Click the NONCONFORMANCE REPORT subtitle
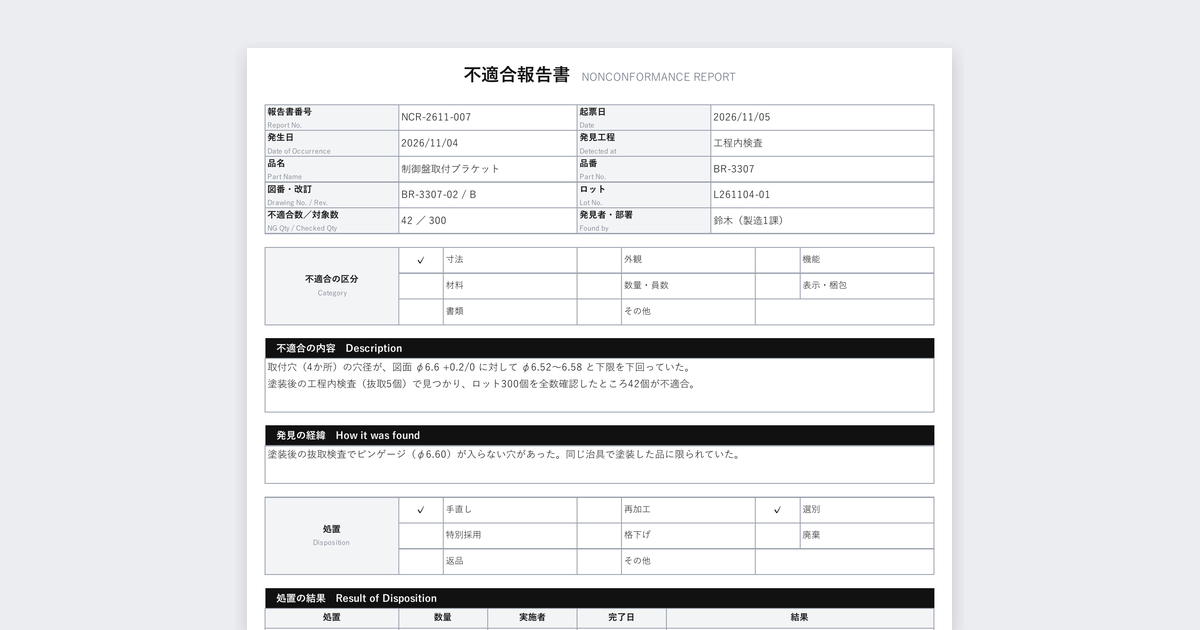Screen dimensions: 1200x630 (x=658, y=77)
